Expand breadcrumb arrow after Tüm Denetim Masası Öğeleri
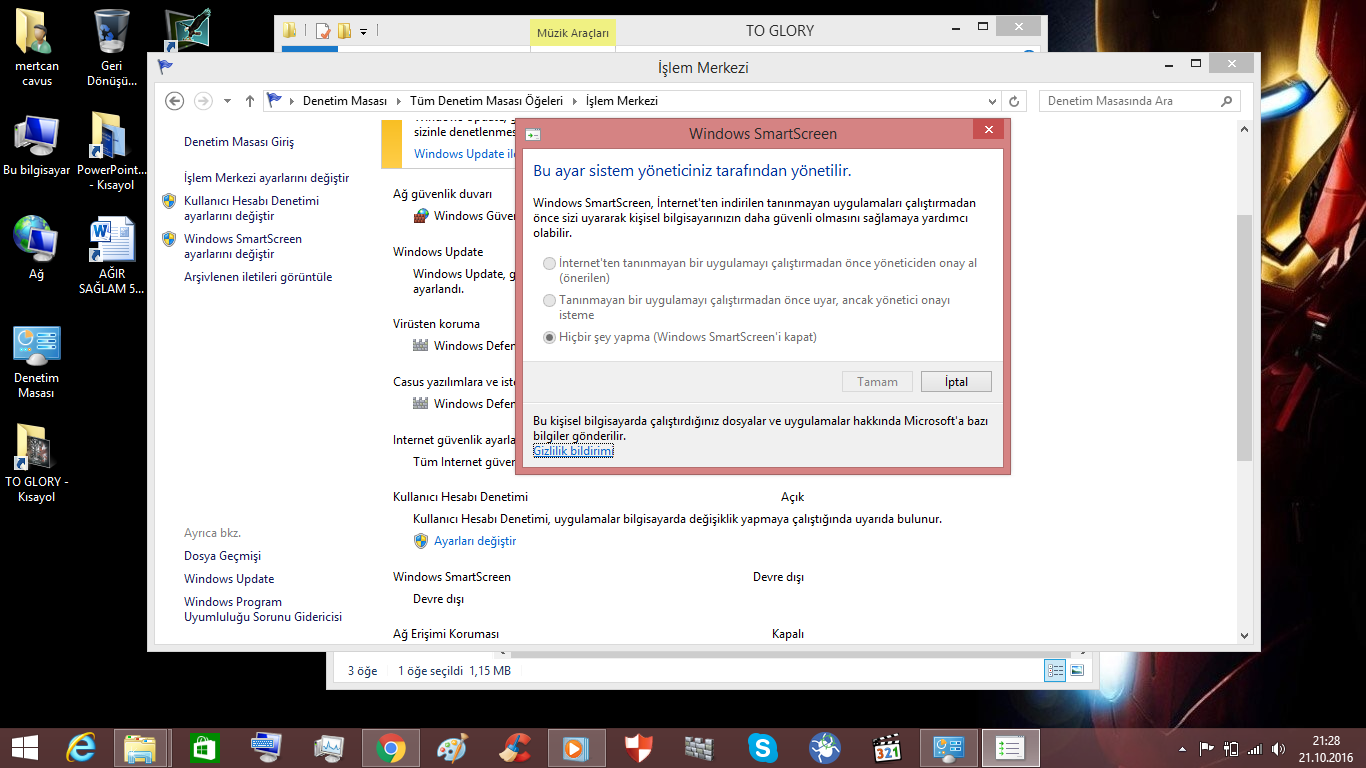The height and width of the screenshot is (768, 1366). (x=574, y=101)
